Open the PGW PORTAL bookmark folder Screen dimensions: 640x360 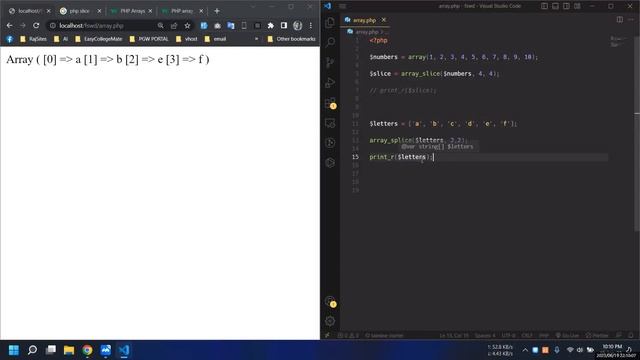(149, 39)
